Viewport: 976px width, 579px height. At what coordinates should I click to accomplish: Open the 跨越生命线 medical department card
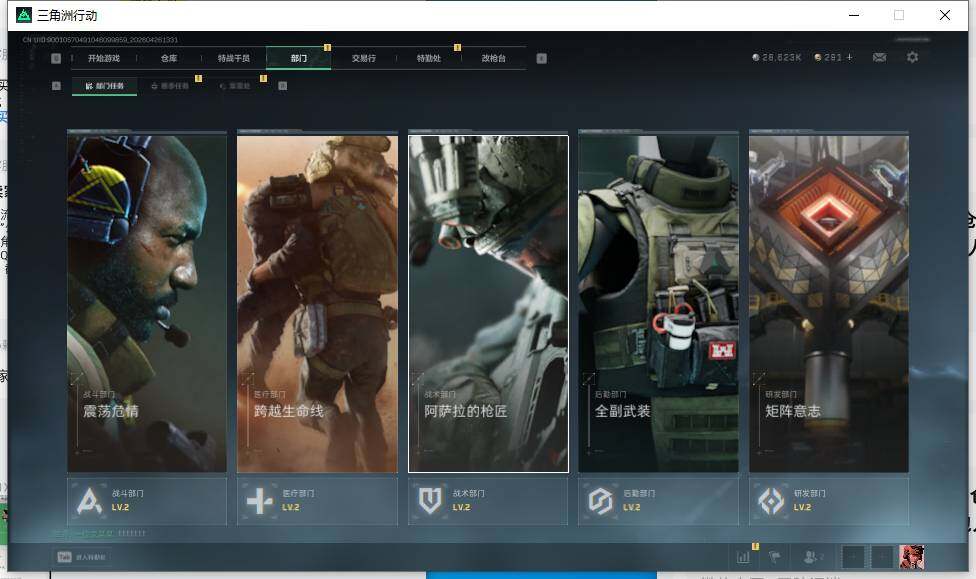pos(317,304)
